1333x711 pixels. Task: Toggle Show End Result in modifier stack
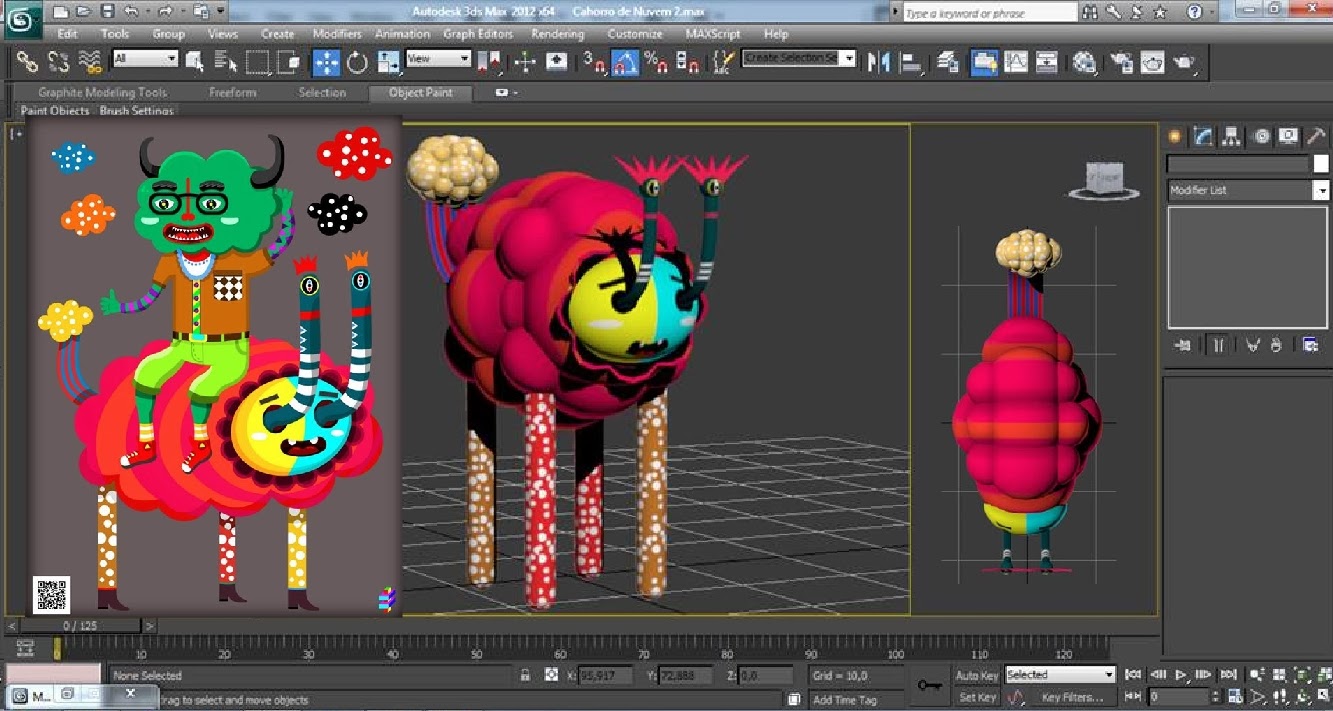click(1218, 345)
